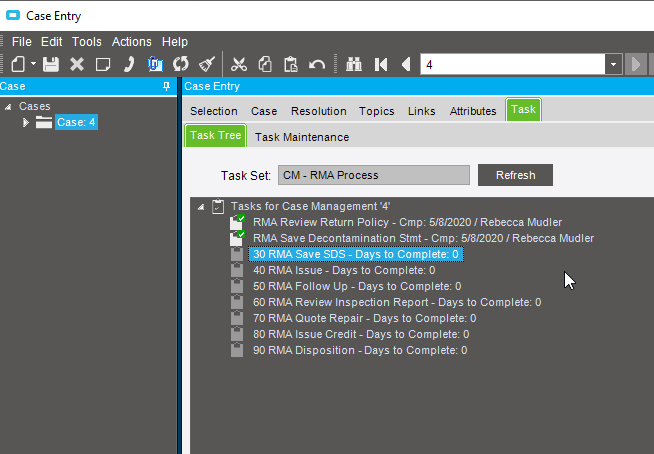Select 70 RMA Quote Repair task
Viewport: 654px width, 454px height.
(x=365, y=318)
